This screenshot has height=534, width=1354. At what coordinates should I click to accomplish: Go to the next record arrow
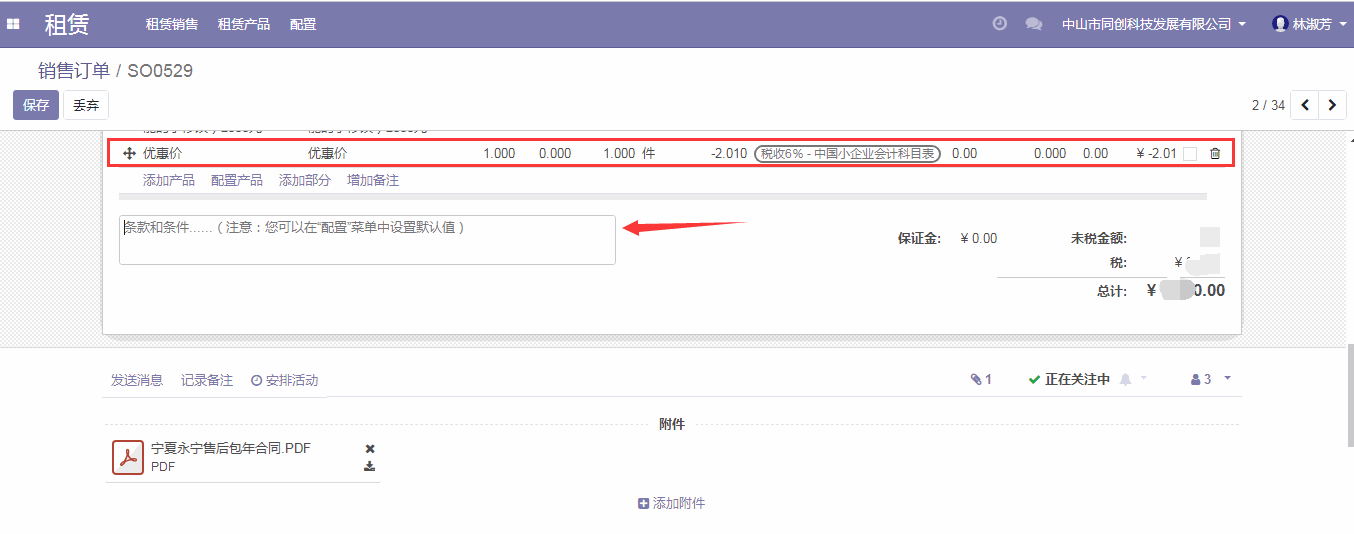click(x=1332, y=105)
